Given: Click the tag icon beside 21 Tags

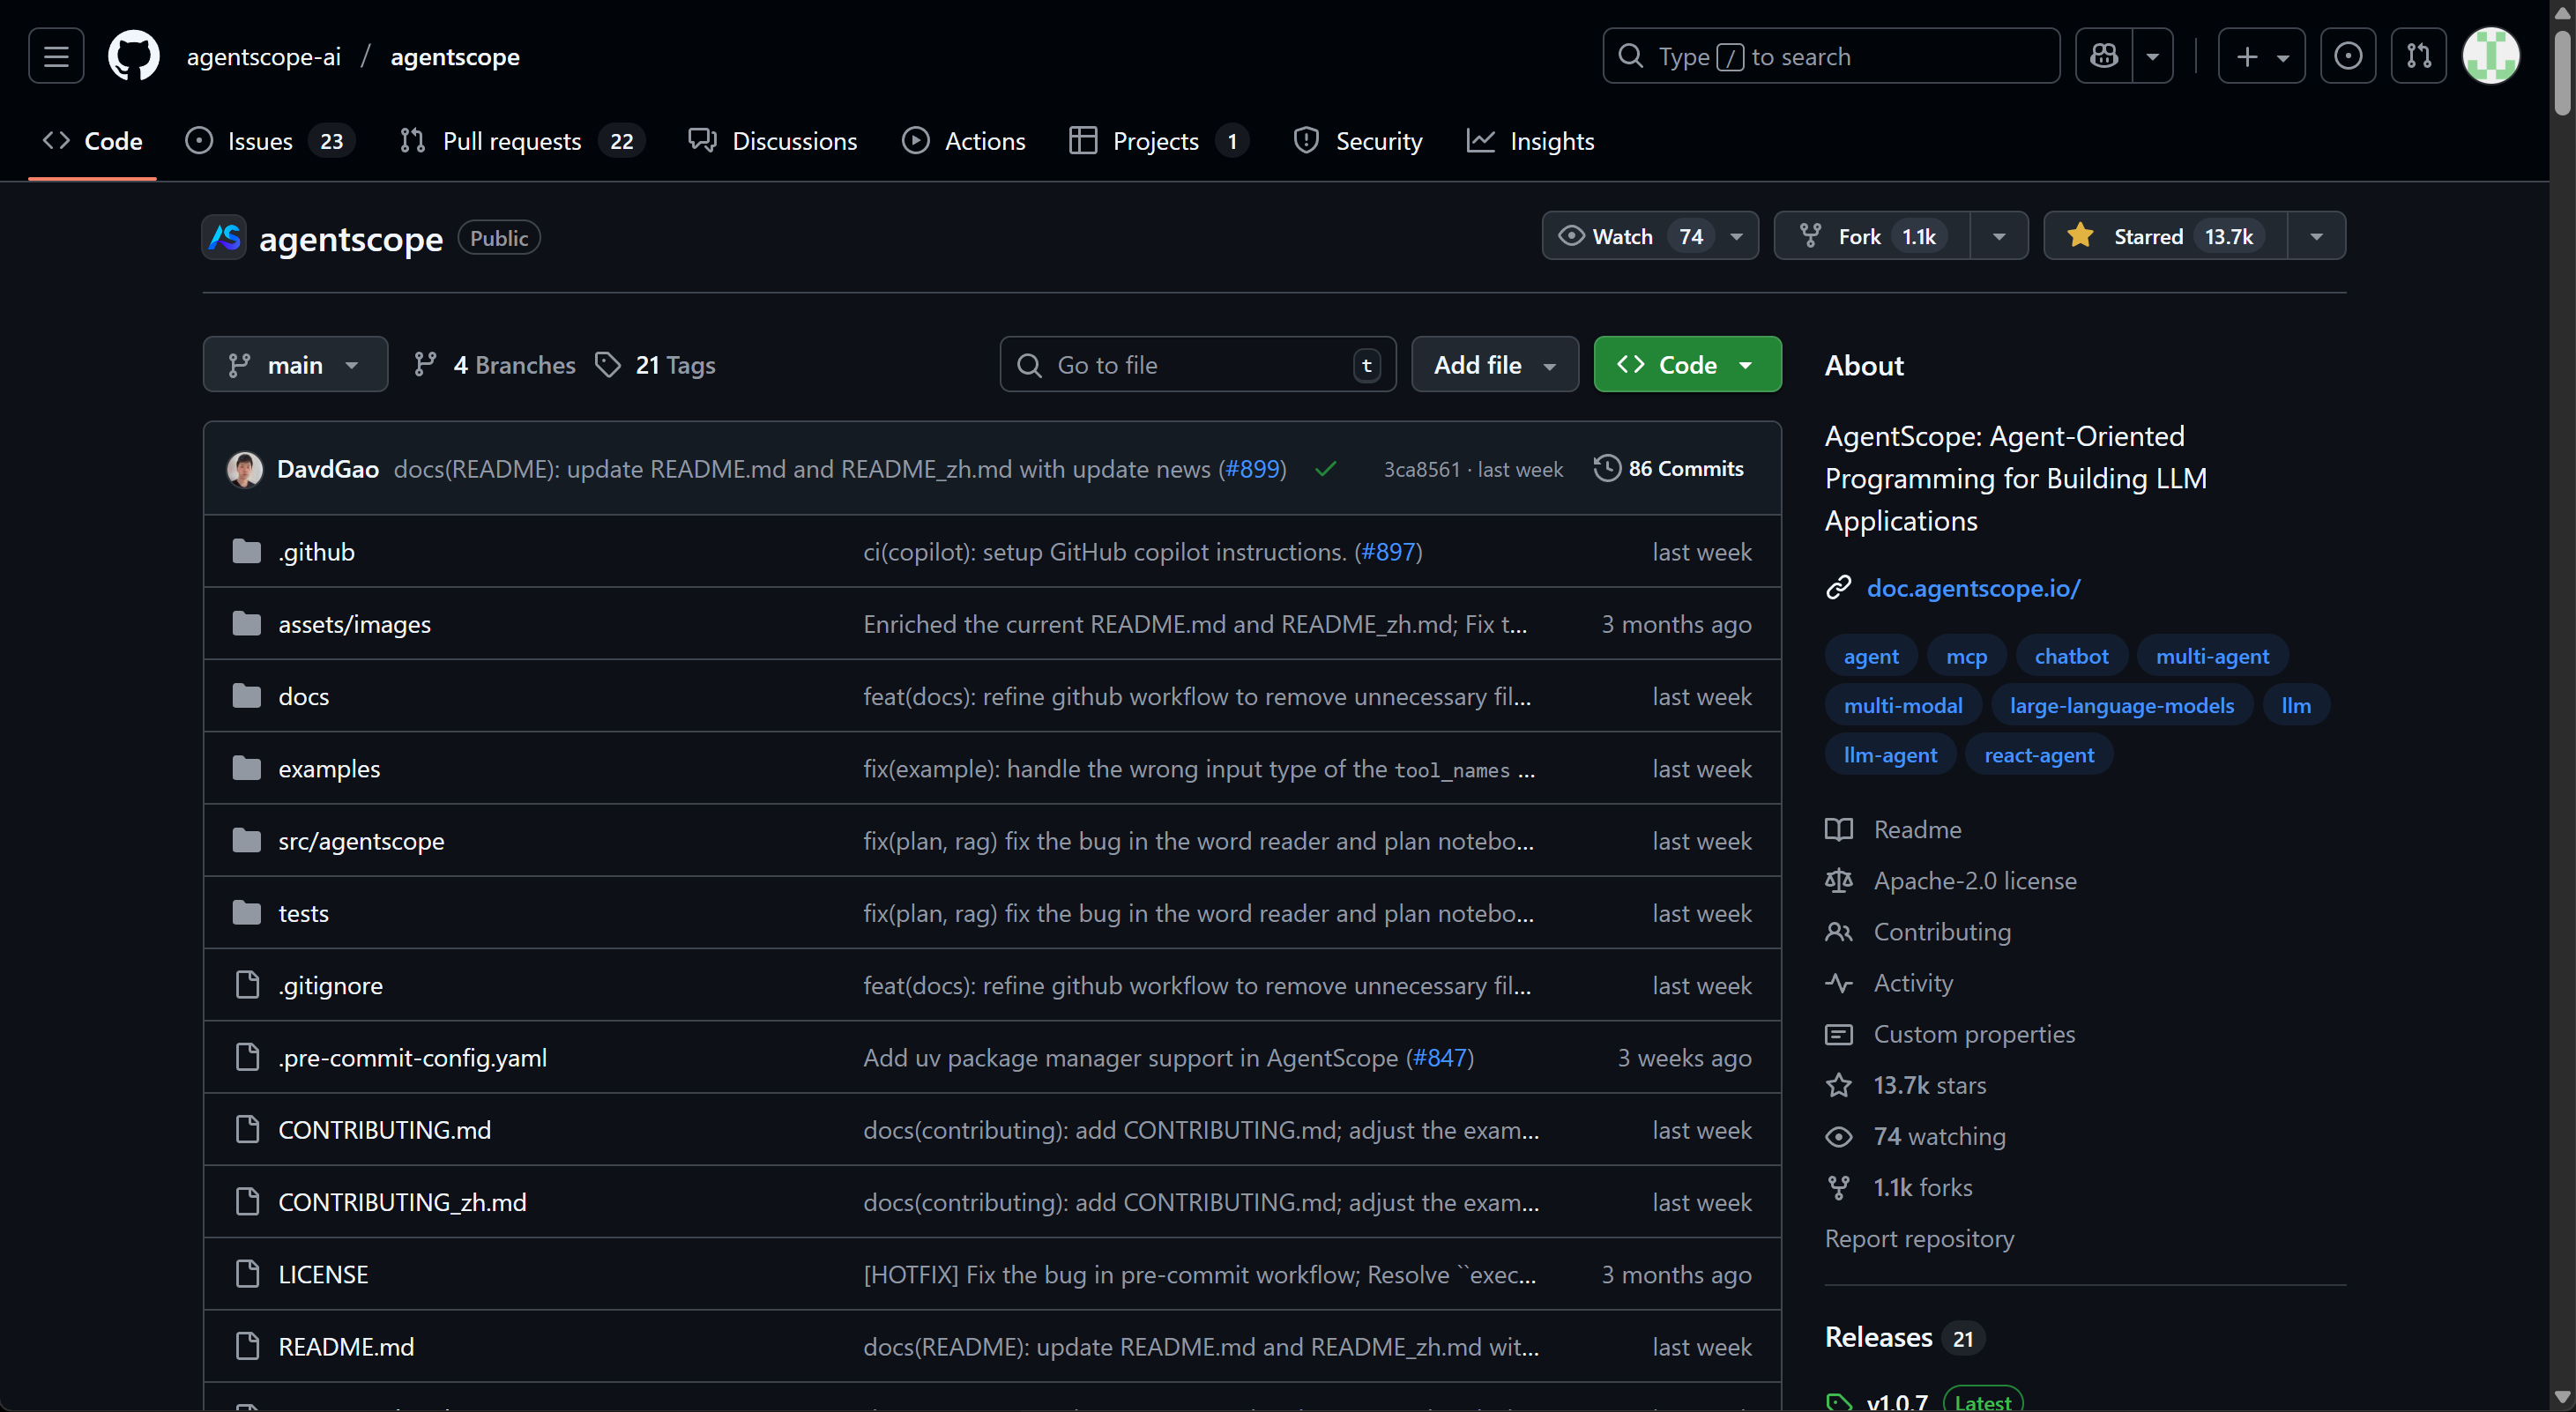Looking at the screenshot, I should click(x=608, y=365).
